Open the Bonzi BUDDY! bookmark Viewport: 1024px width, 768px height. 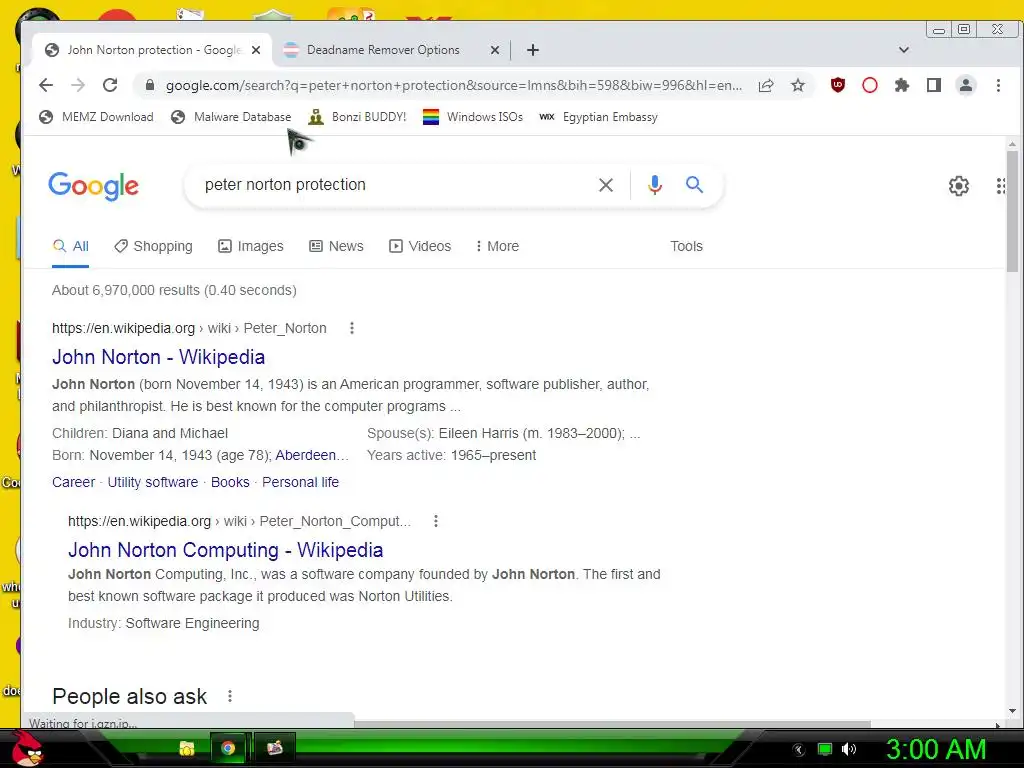357,117
